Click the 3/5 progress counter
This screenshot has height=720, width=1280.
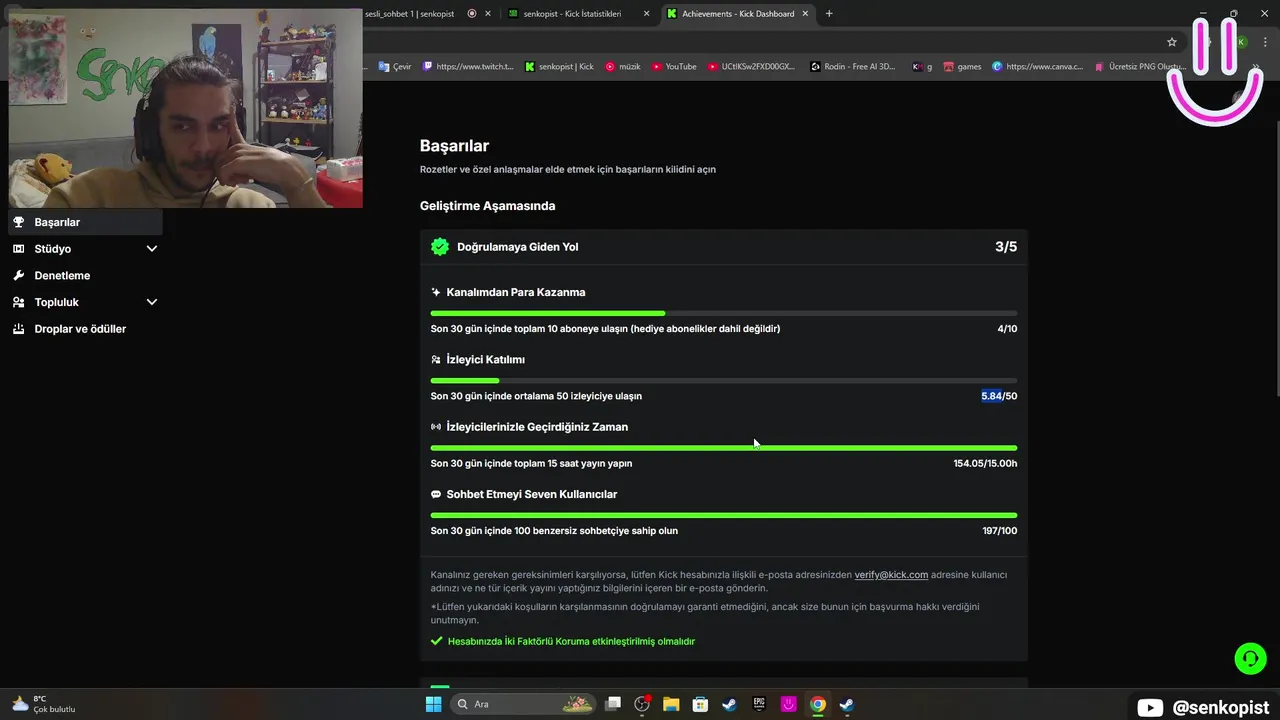[x=1006, y=247]
